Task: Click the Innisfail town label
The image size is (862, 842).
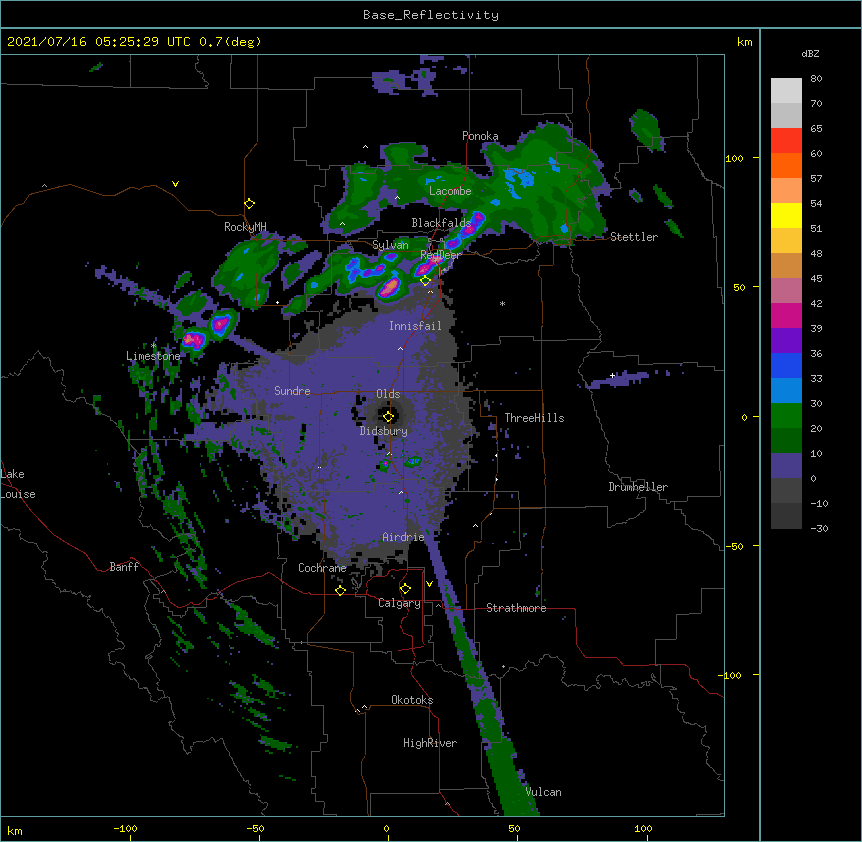Action: (415, 326)
